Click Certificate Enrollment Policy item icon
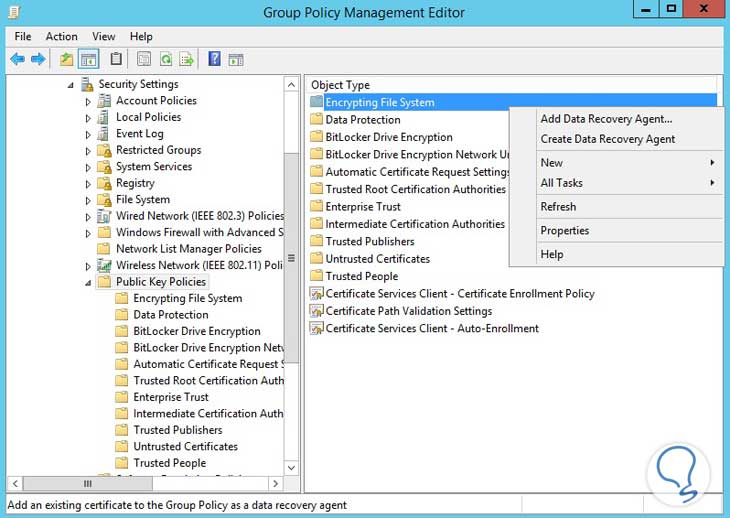Viewport: 730px width, 518px height. pos(317,294)
